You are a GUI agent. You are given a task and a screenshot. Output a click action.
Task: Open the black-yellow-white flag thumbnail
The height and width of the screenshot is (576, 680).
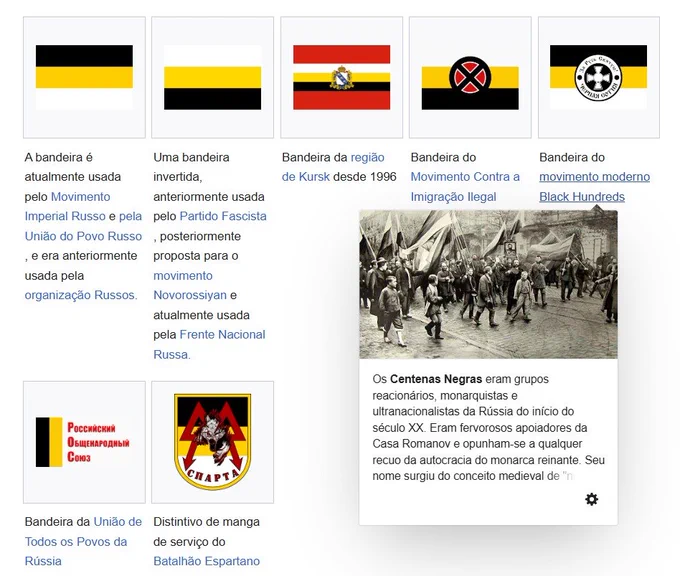(x=84, y=77)
